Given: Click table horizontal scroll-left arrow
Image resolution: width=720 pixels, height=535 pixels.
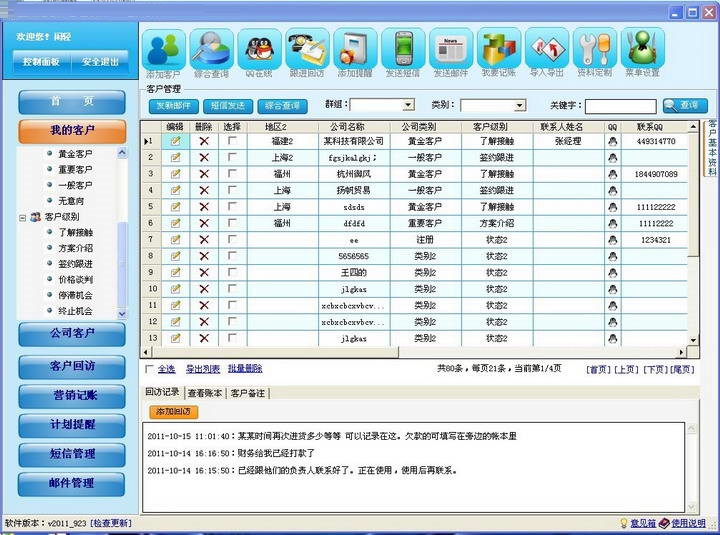Looking at the screenshot, I should [x=146, y=352].
